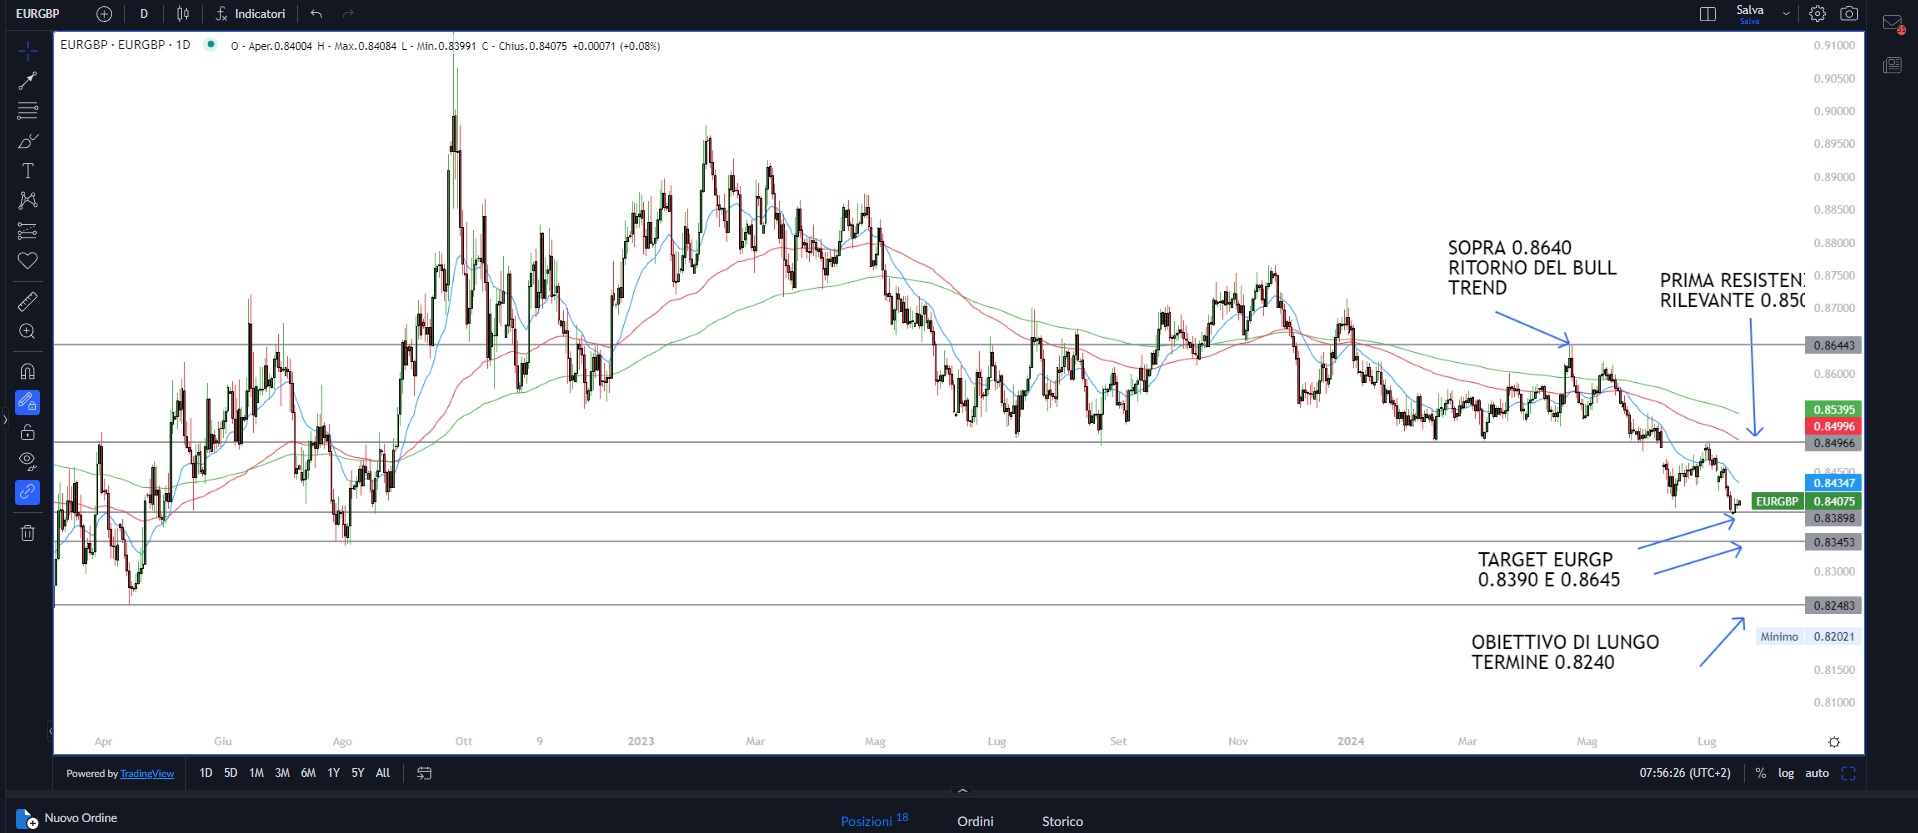The image size is (1918, 833).
Task: Remove drawings with the trash icon
Action: pos(28,533)
